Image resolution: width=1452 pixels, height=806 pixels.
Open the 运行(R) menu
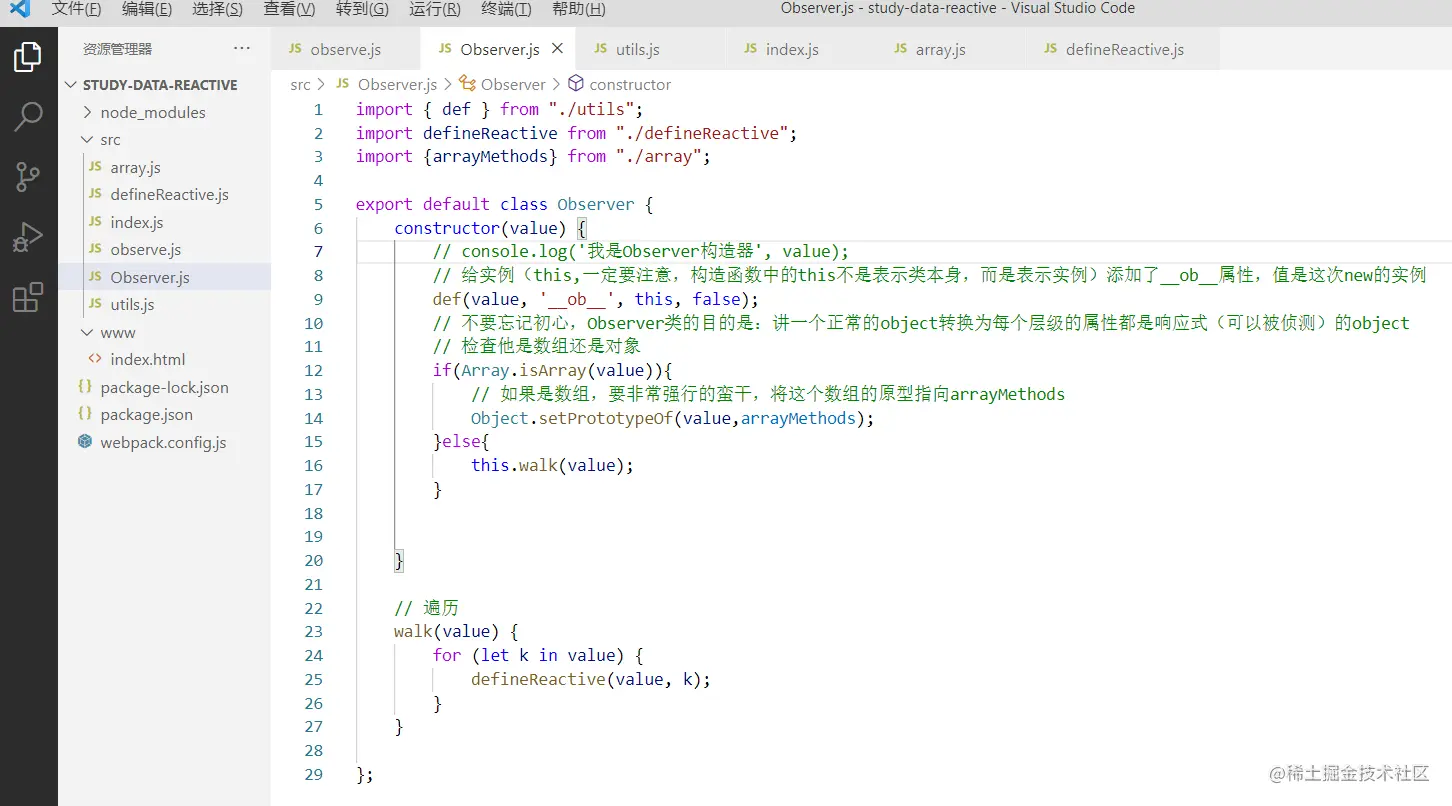[x=433, y=9]
